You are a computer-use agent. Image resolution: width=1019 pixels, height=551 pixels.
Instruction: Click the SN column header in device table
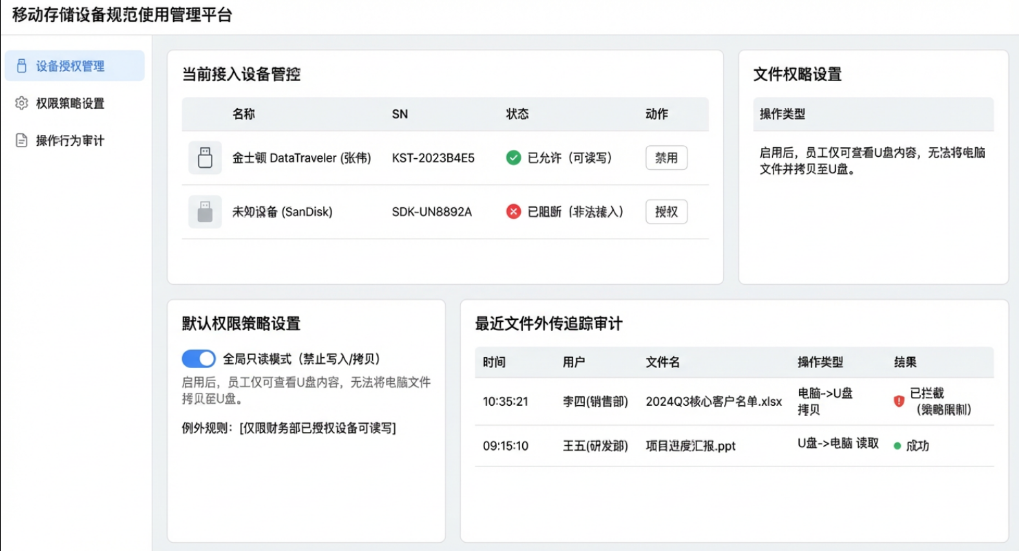pos(400,114)
